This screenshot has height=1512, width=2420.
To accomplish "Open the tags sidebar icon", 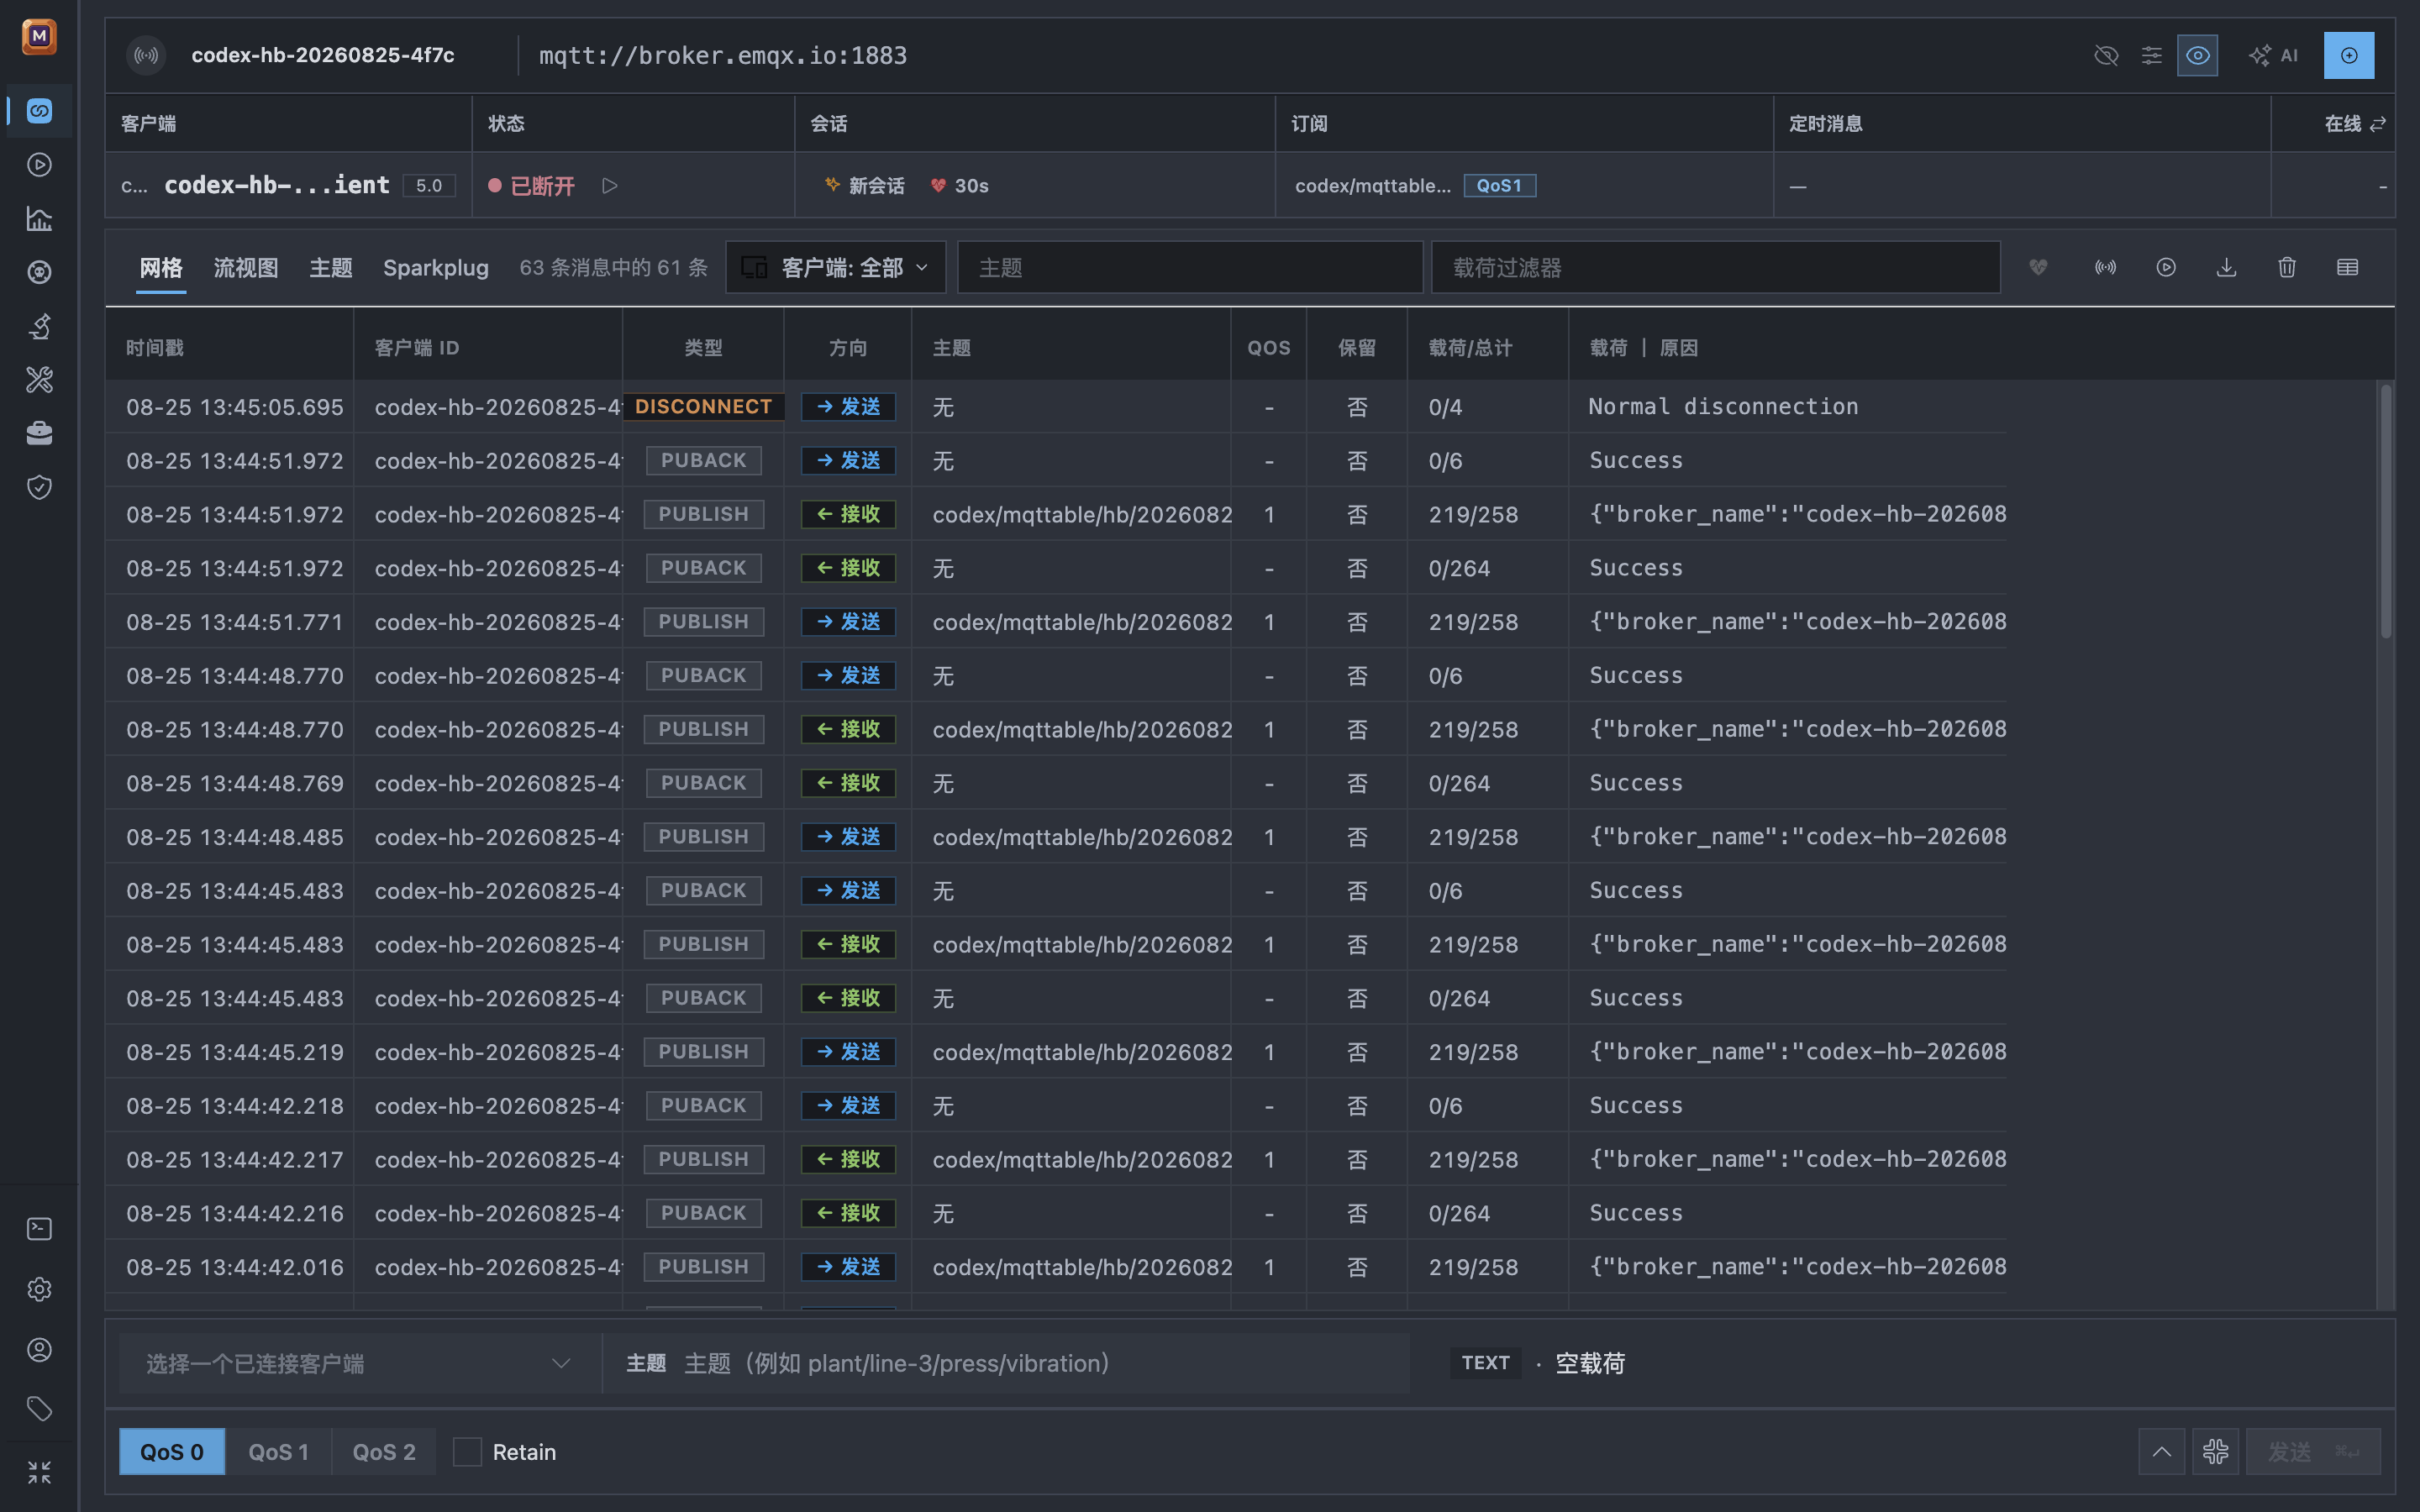I will point(39,1409).
